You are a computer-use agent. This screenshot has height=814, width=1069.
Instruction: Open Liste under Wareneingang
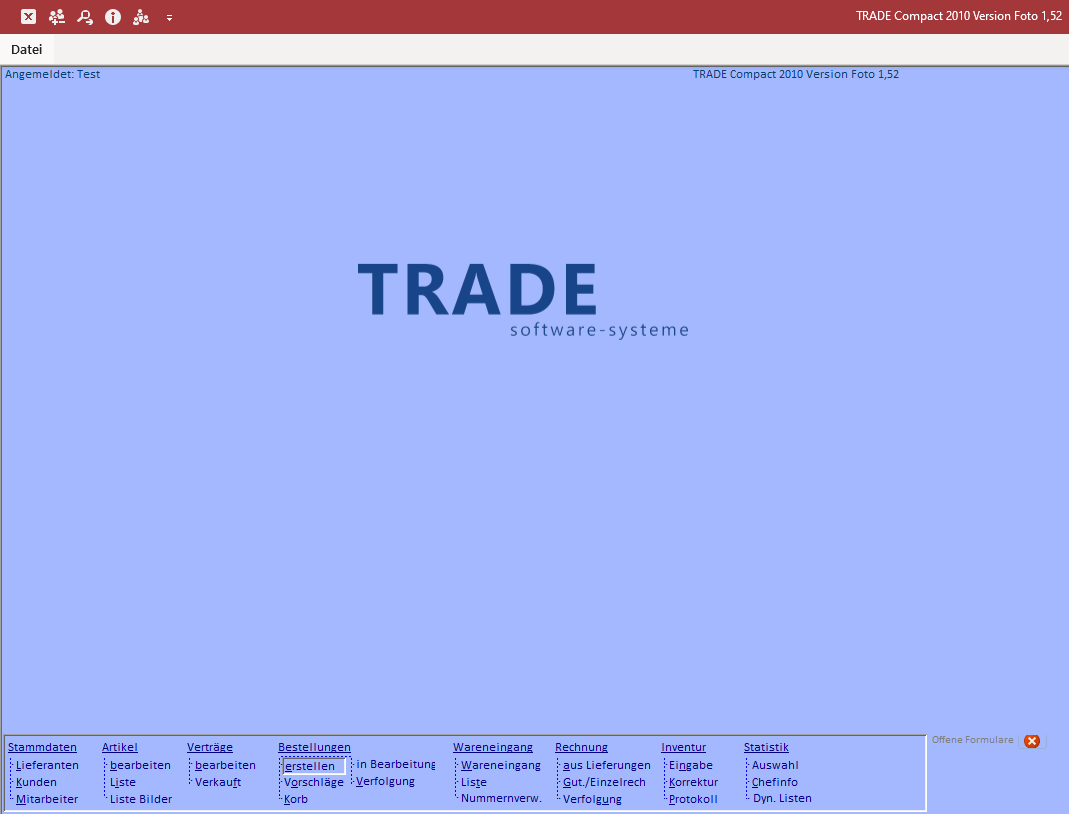tap(474, 782)
